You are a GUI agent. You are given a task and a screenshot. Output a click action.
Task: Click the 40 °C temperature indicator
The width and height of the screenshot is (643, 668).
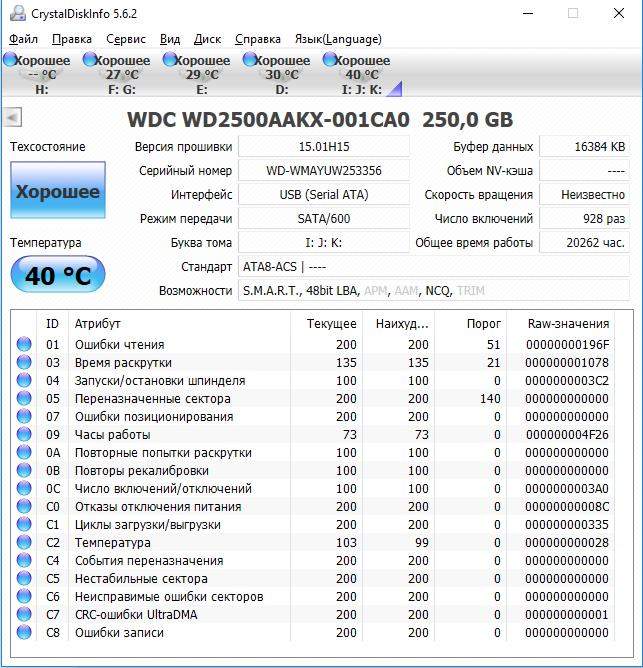click(58, 275)
